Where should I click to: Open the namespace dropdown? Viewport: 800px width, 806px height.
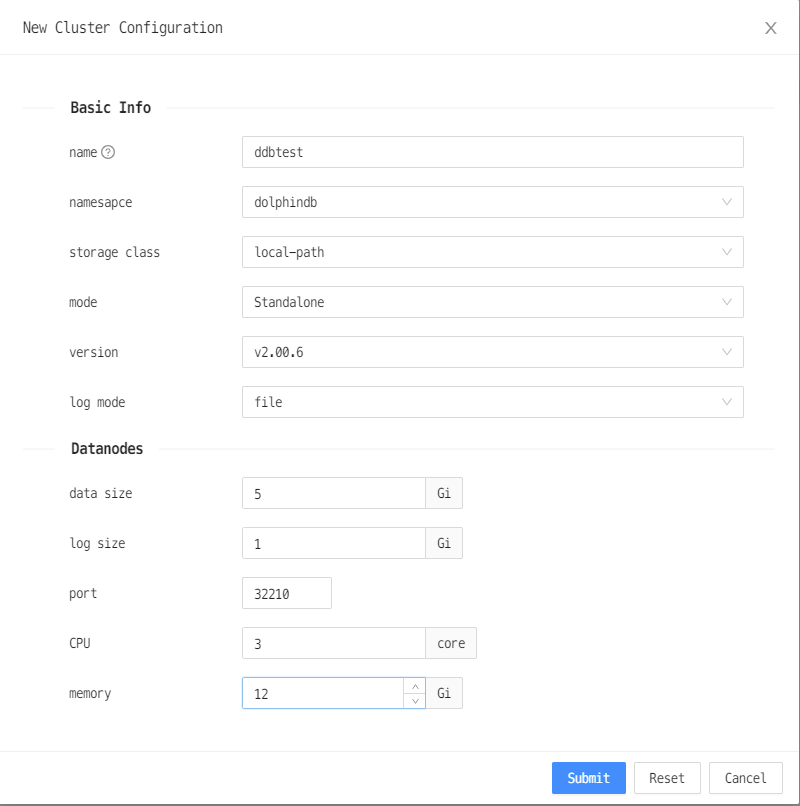click(x=493, y=202)
